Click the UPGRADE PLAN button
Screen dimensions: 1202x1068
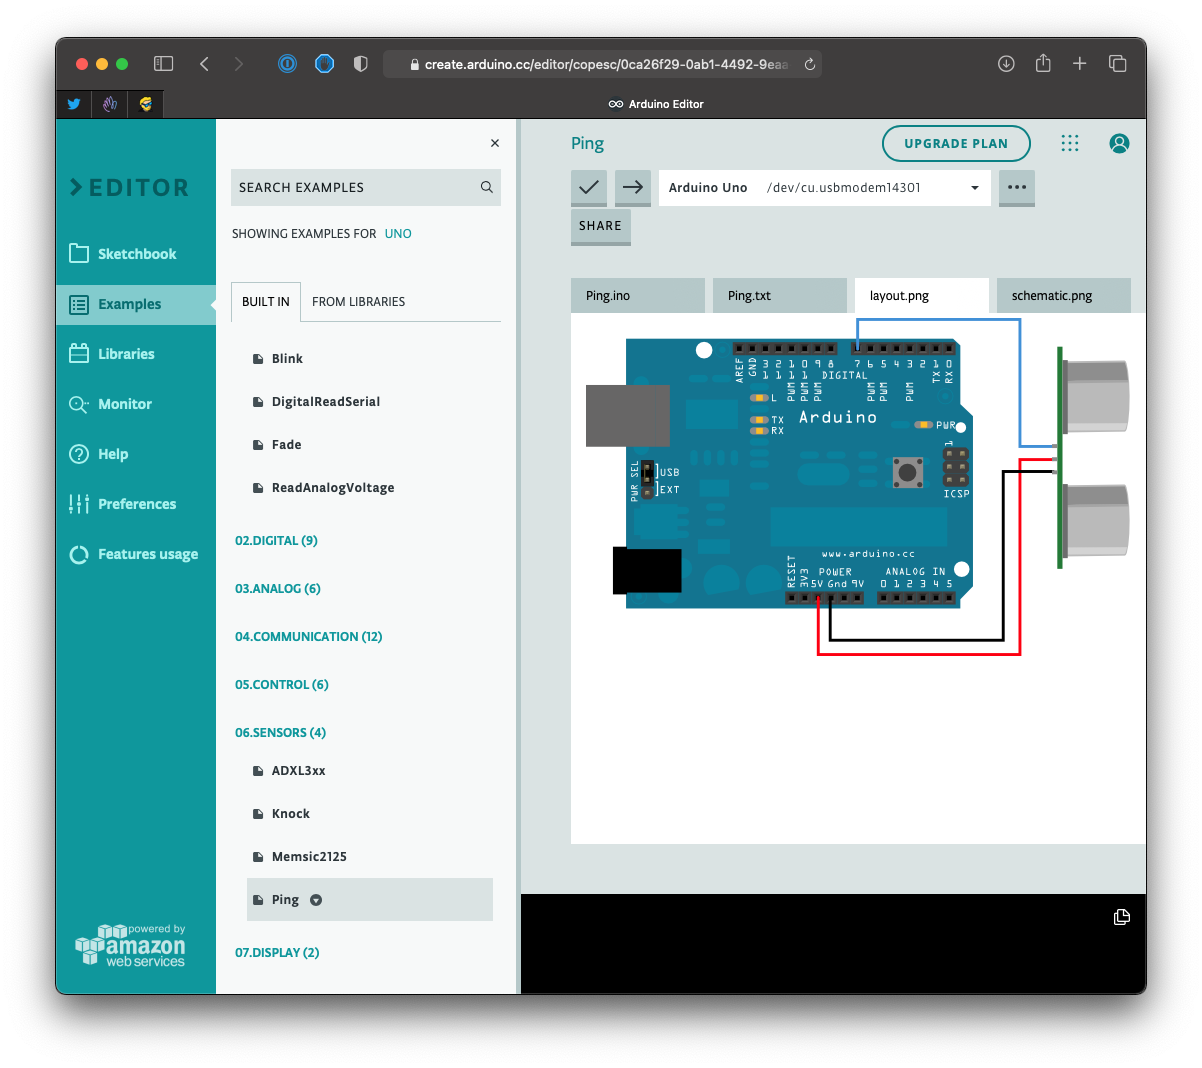tap(955, 143)
